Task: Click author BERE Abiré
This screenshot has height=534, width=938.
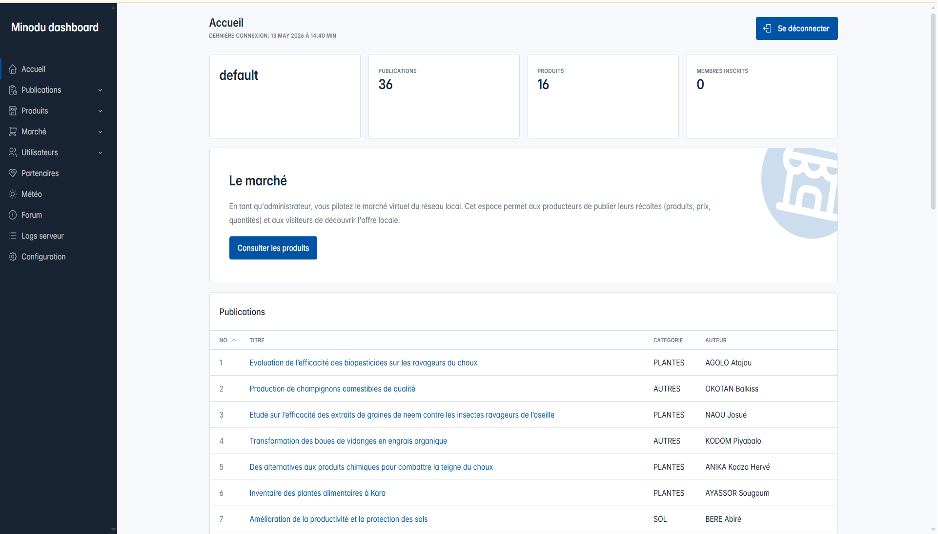Action: pyautogui.click(x=723, y=519)
